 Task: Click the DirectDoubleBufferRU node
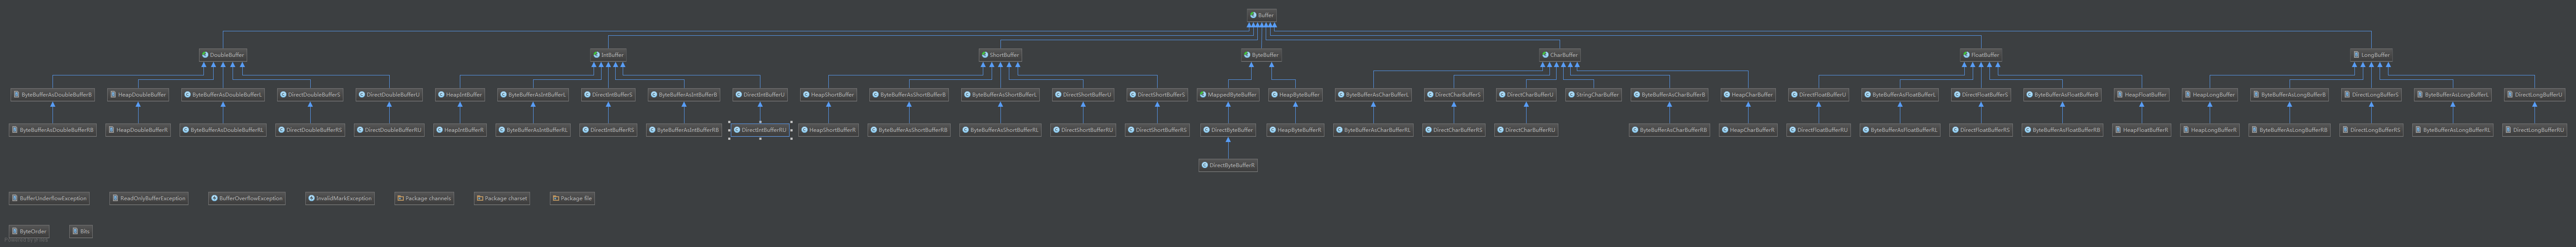tap(389, 130)
